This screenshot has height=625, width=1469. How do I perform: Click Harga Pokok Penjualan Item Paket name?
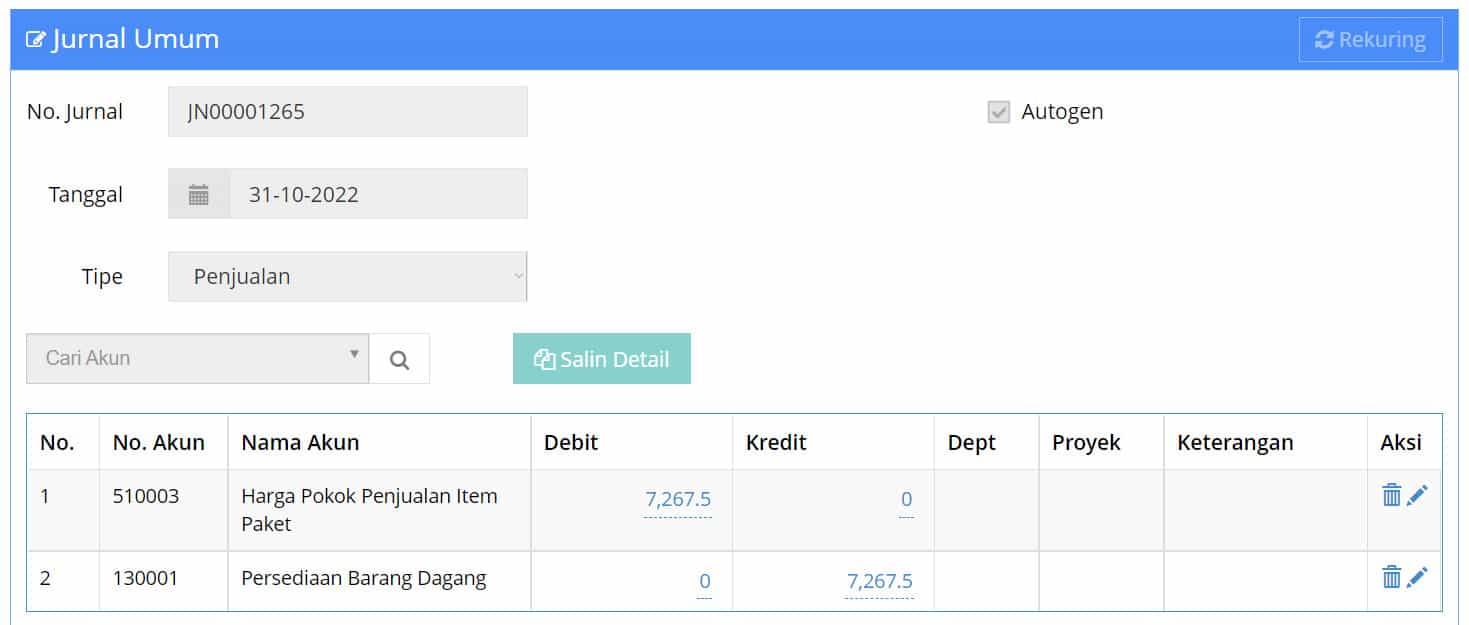point(369,510)
